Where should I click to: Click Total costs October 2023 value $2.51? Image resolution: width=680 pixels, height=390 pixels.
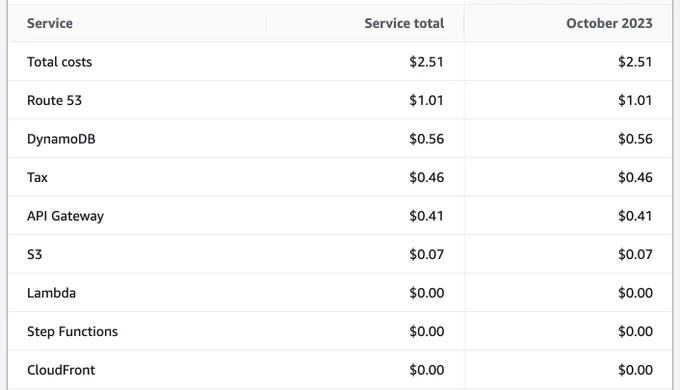635,62
